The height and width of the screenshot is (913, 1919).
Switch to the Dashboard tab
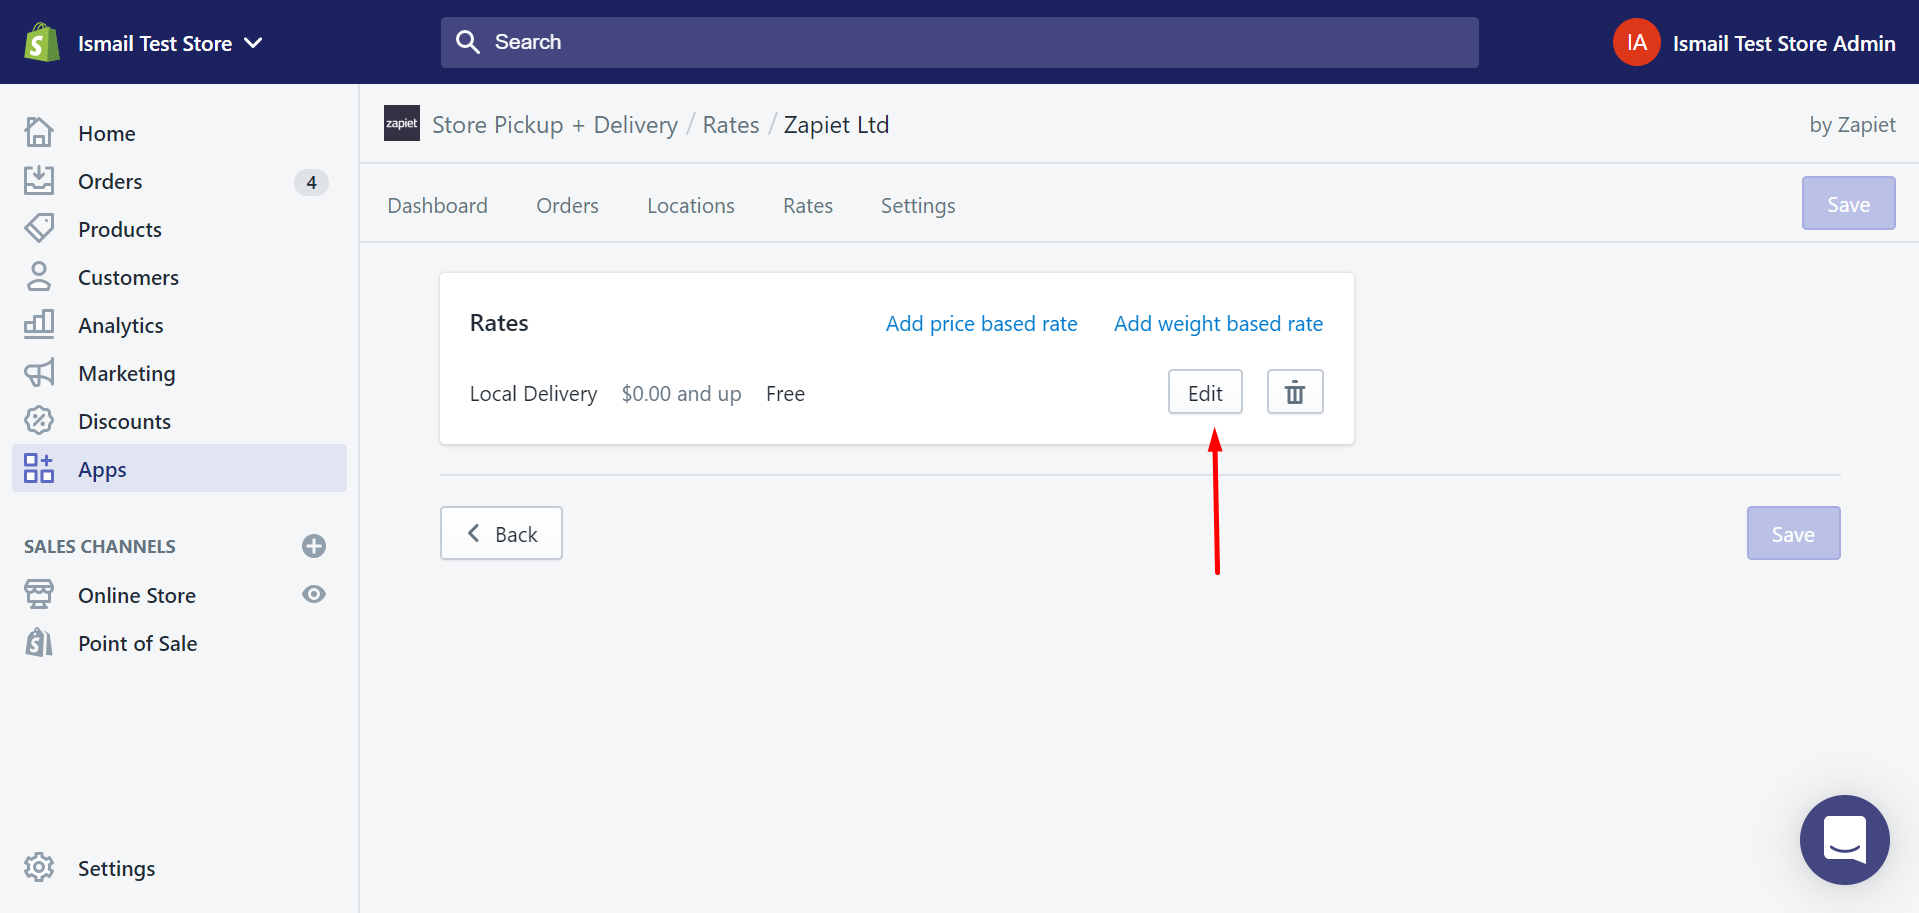pyautogui.click(x=437, y=205)
